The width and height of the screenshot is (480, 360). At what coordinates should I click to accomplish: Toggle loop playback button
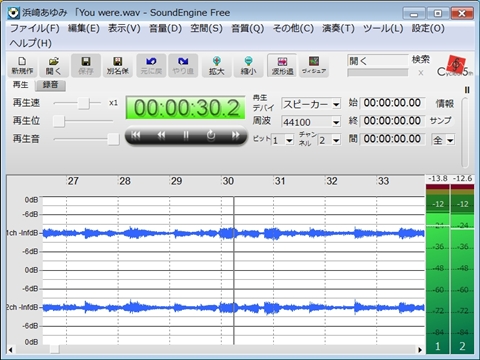point(211,135)
